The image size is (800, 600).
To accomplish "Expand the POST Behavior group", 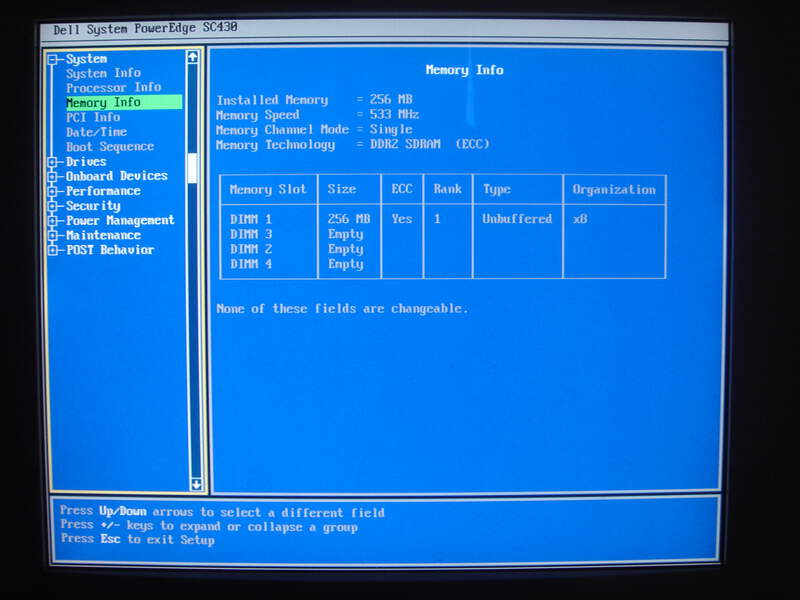I will 53,251.
